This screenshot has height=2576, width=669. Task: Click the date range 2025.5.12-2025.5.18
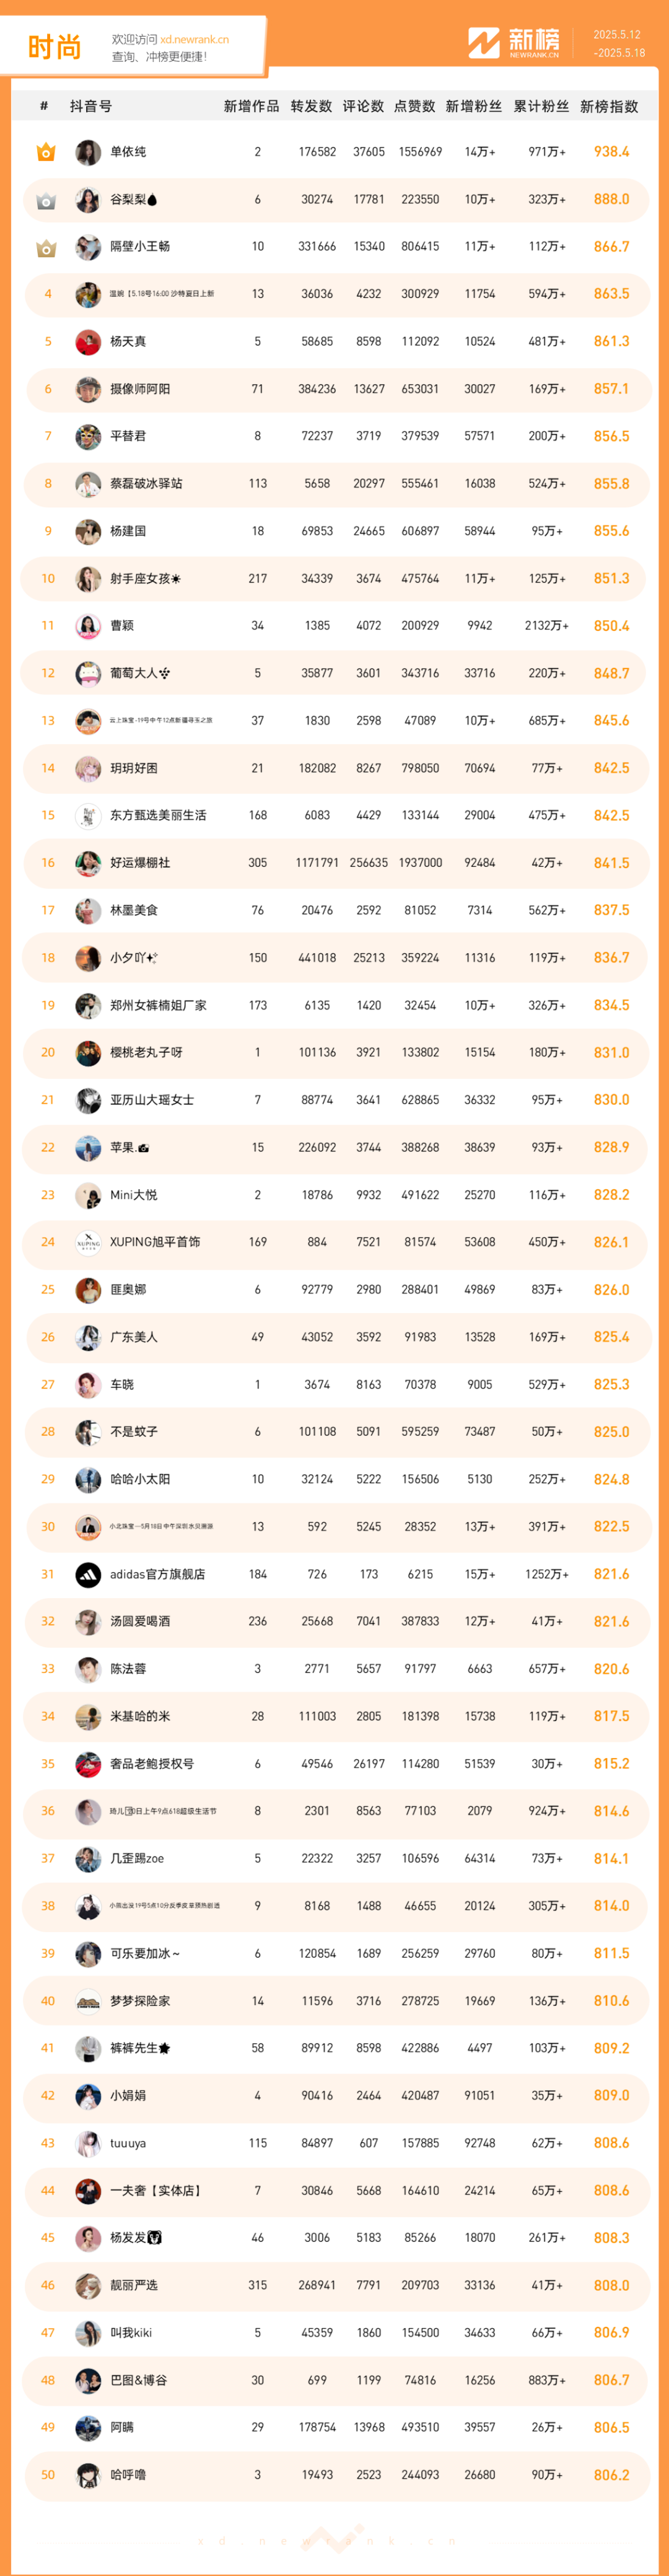click(x=619, y=44)
